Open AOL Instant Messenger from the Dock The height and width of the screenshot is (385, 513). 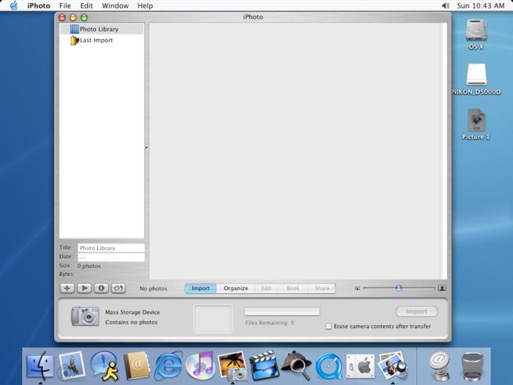(x=105, y=366)
